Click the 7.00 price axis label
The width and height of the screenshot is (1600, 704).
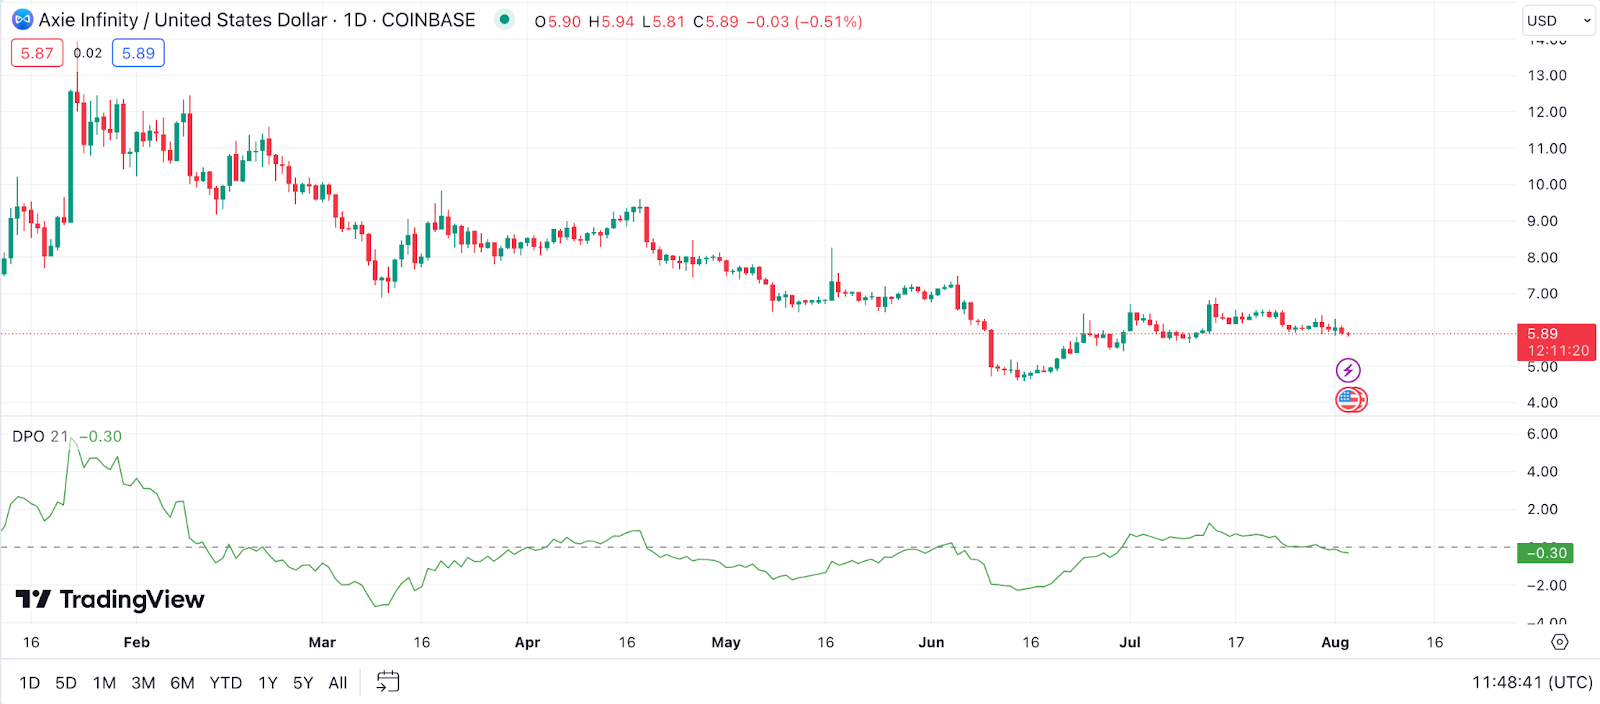(x=1542, y=293)
